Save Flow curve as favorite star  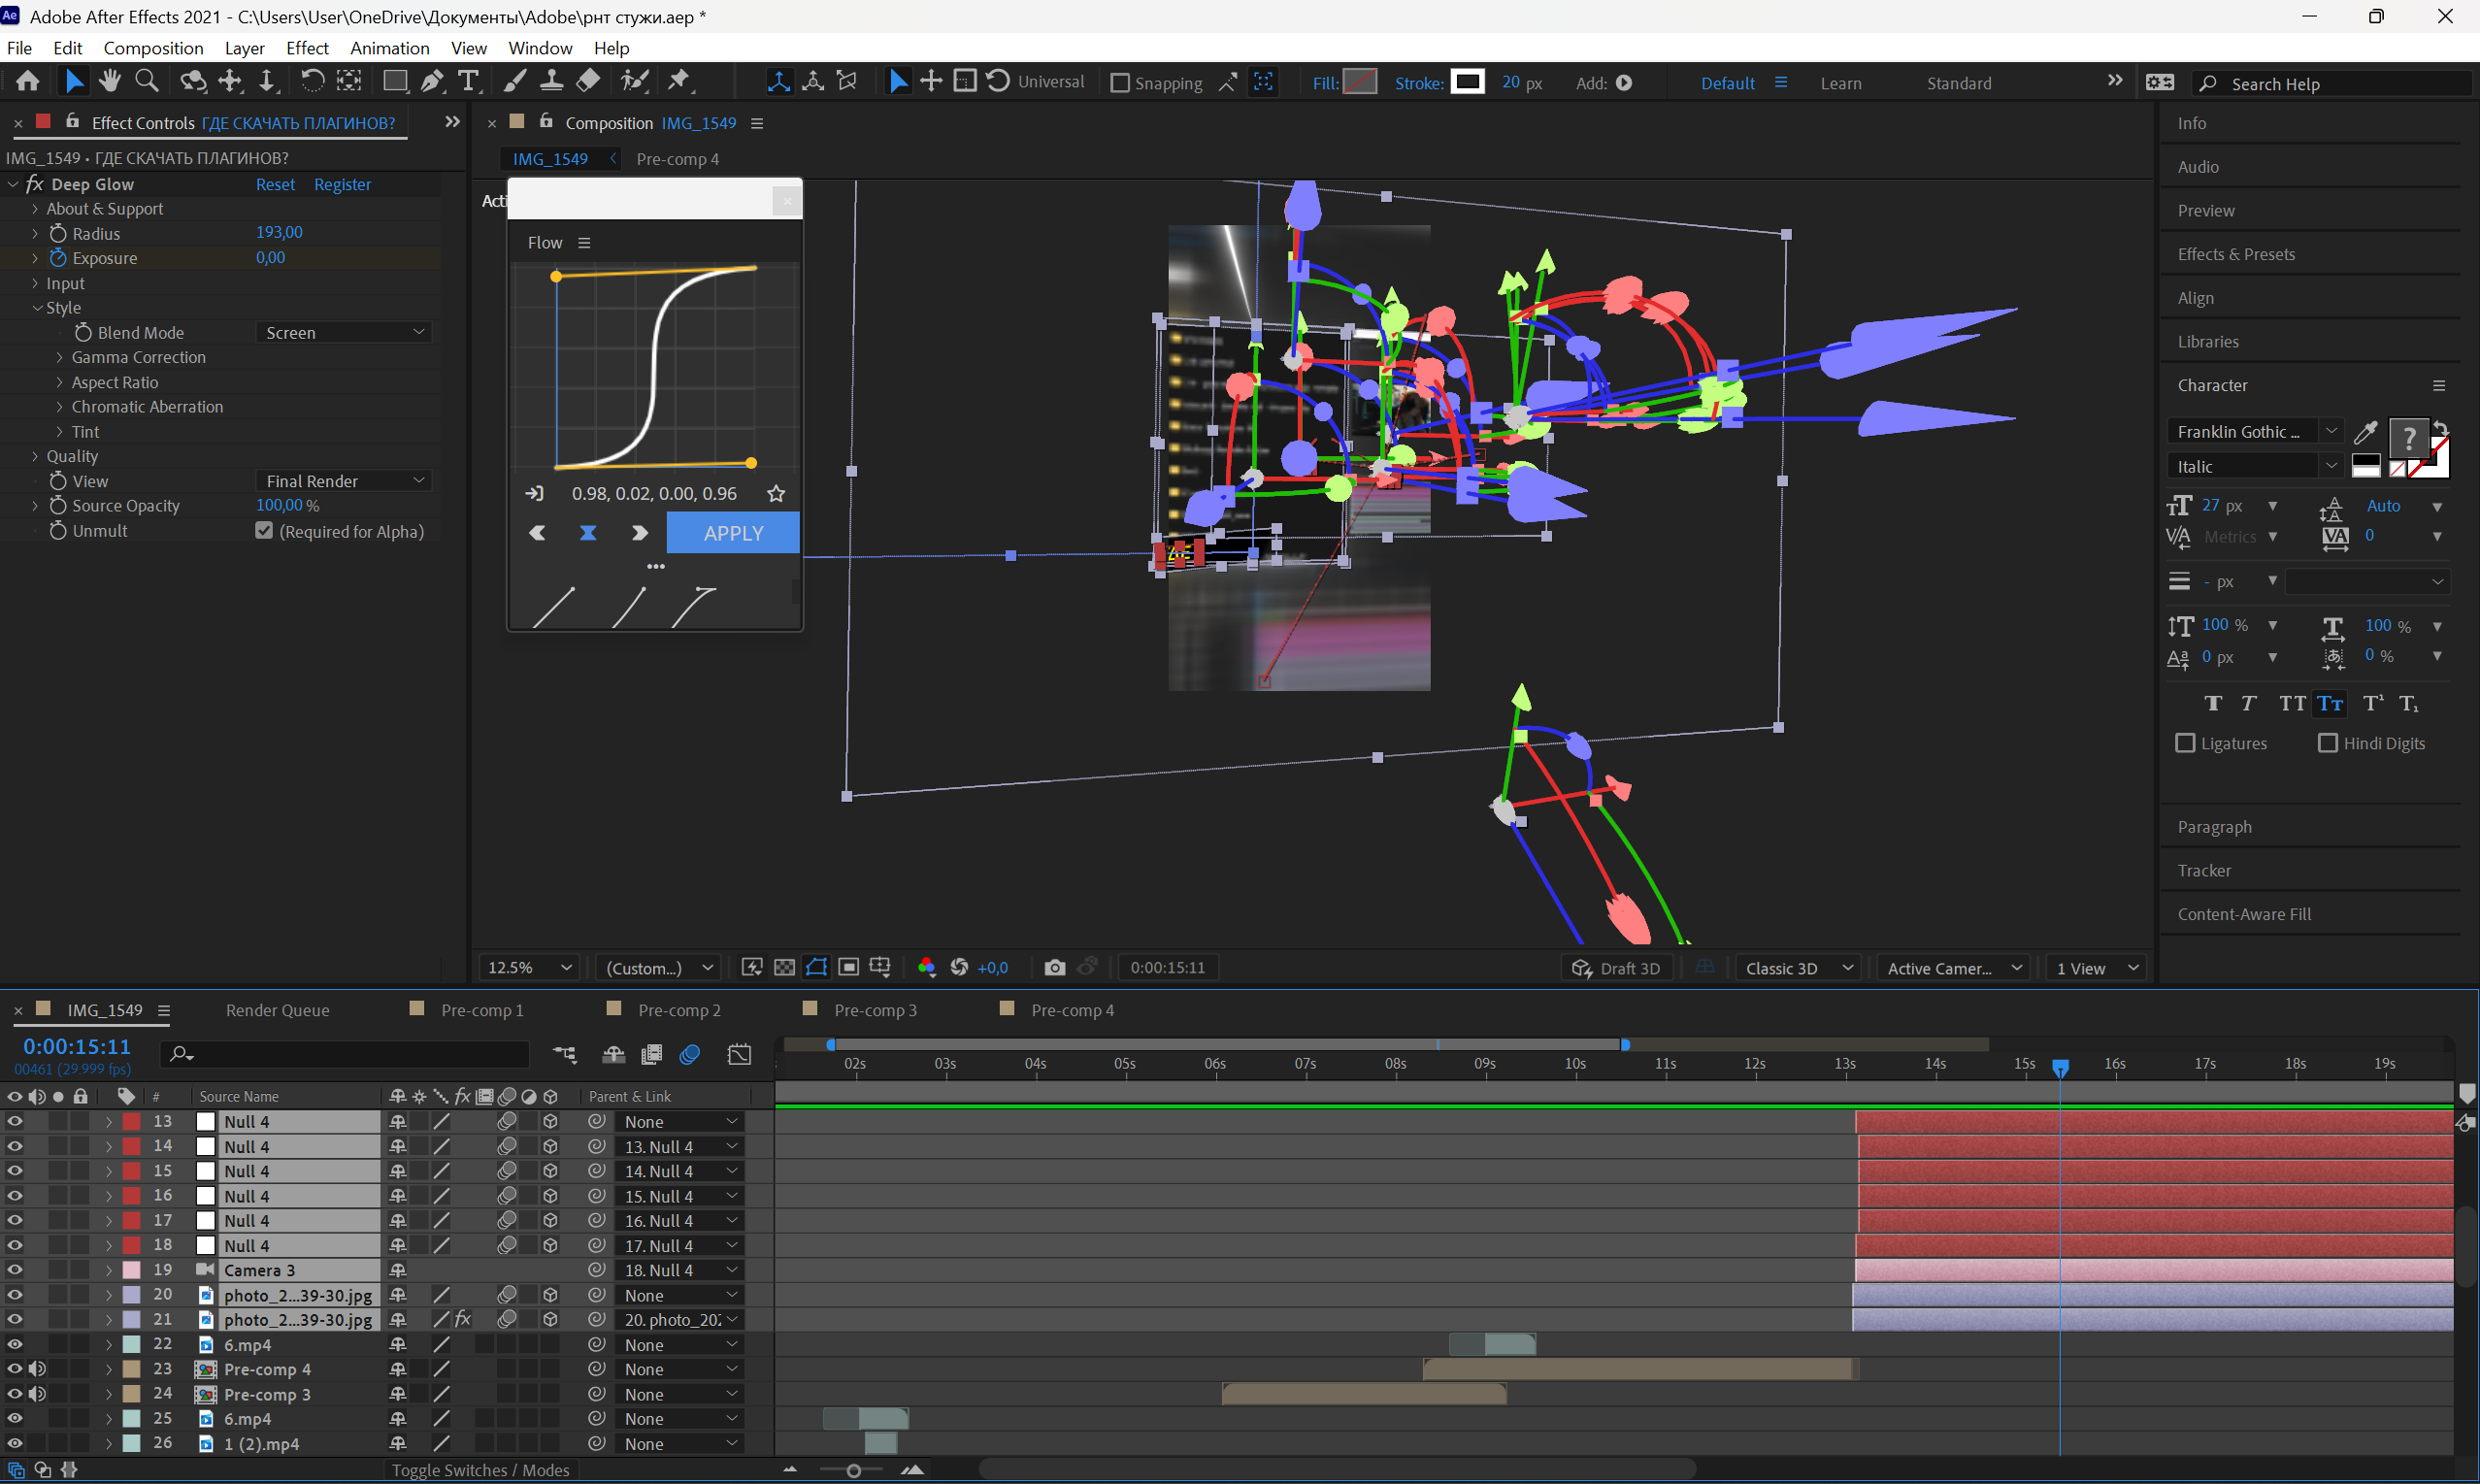coord(776,493)
